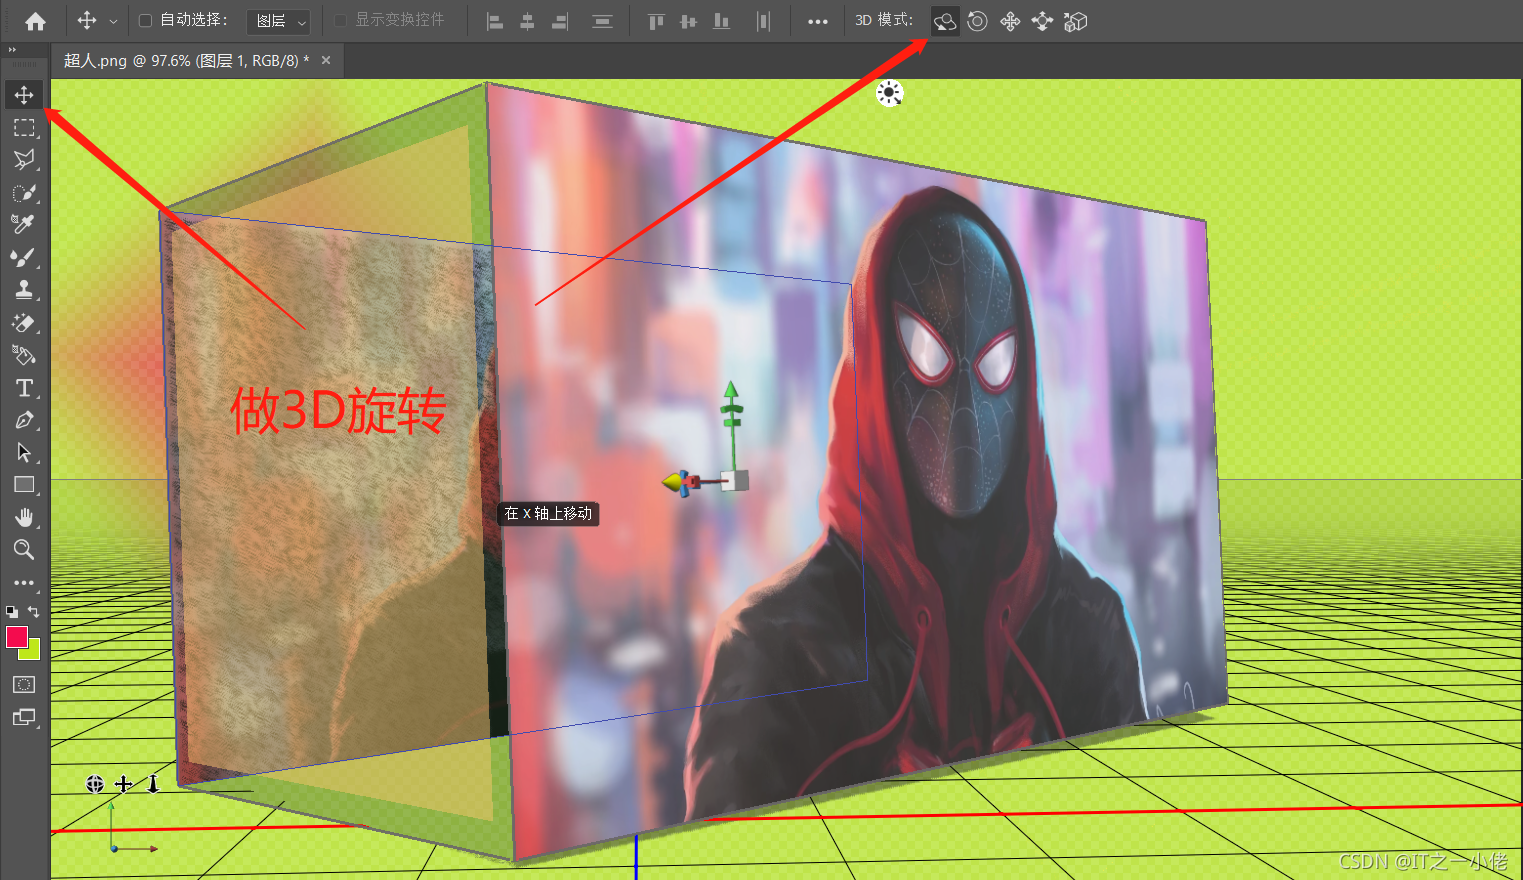
Task: Select the Brush tool
Action: click(24, 257)
